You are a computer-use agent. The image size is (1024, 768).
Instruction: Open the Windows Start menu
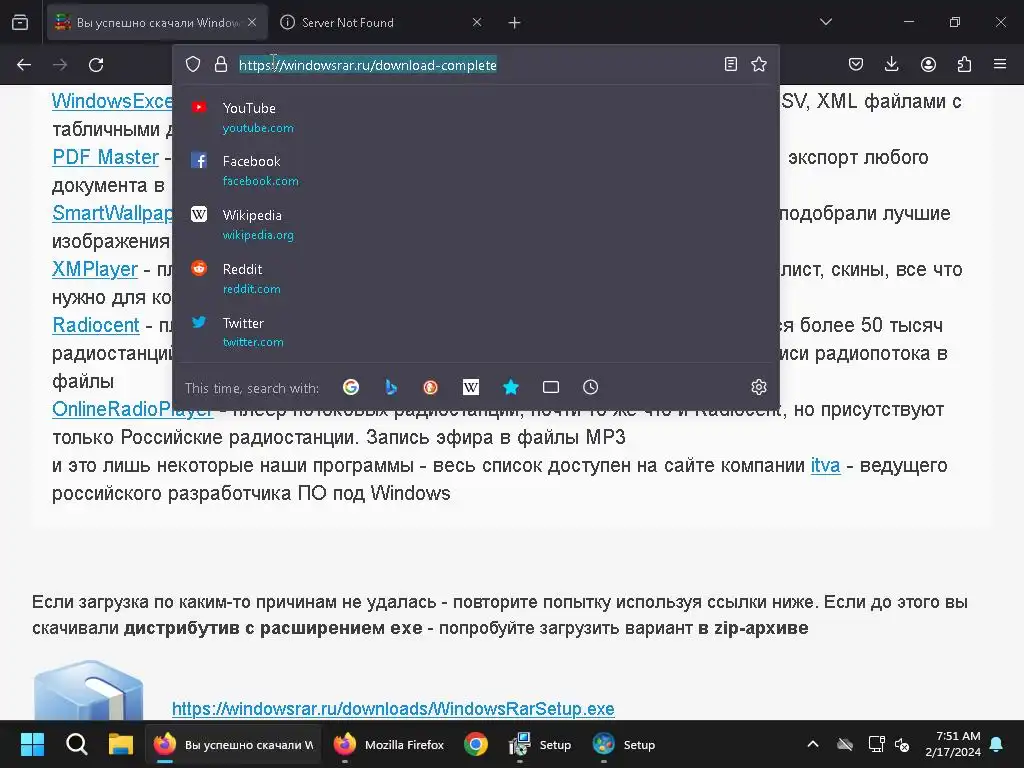tap(32, 744)
